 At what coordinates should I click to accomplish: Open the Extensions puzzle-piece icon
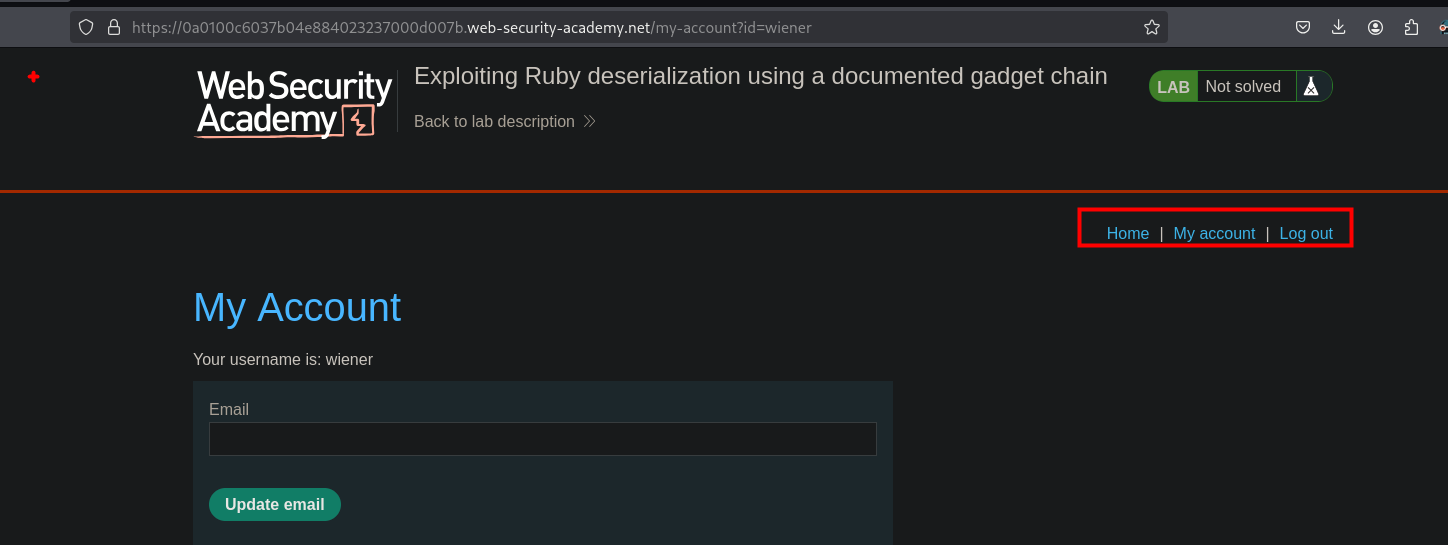point(1412,27)
